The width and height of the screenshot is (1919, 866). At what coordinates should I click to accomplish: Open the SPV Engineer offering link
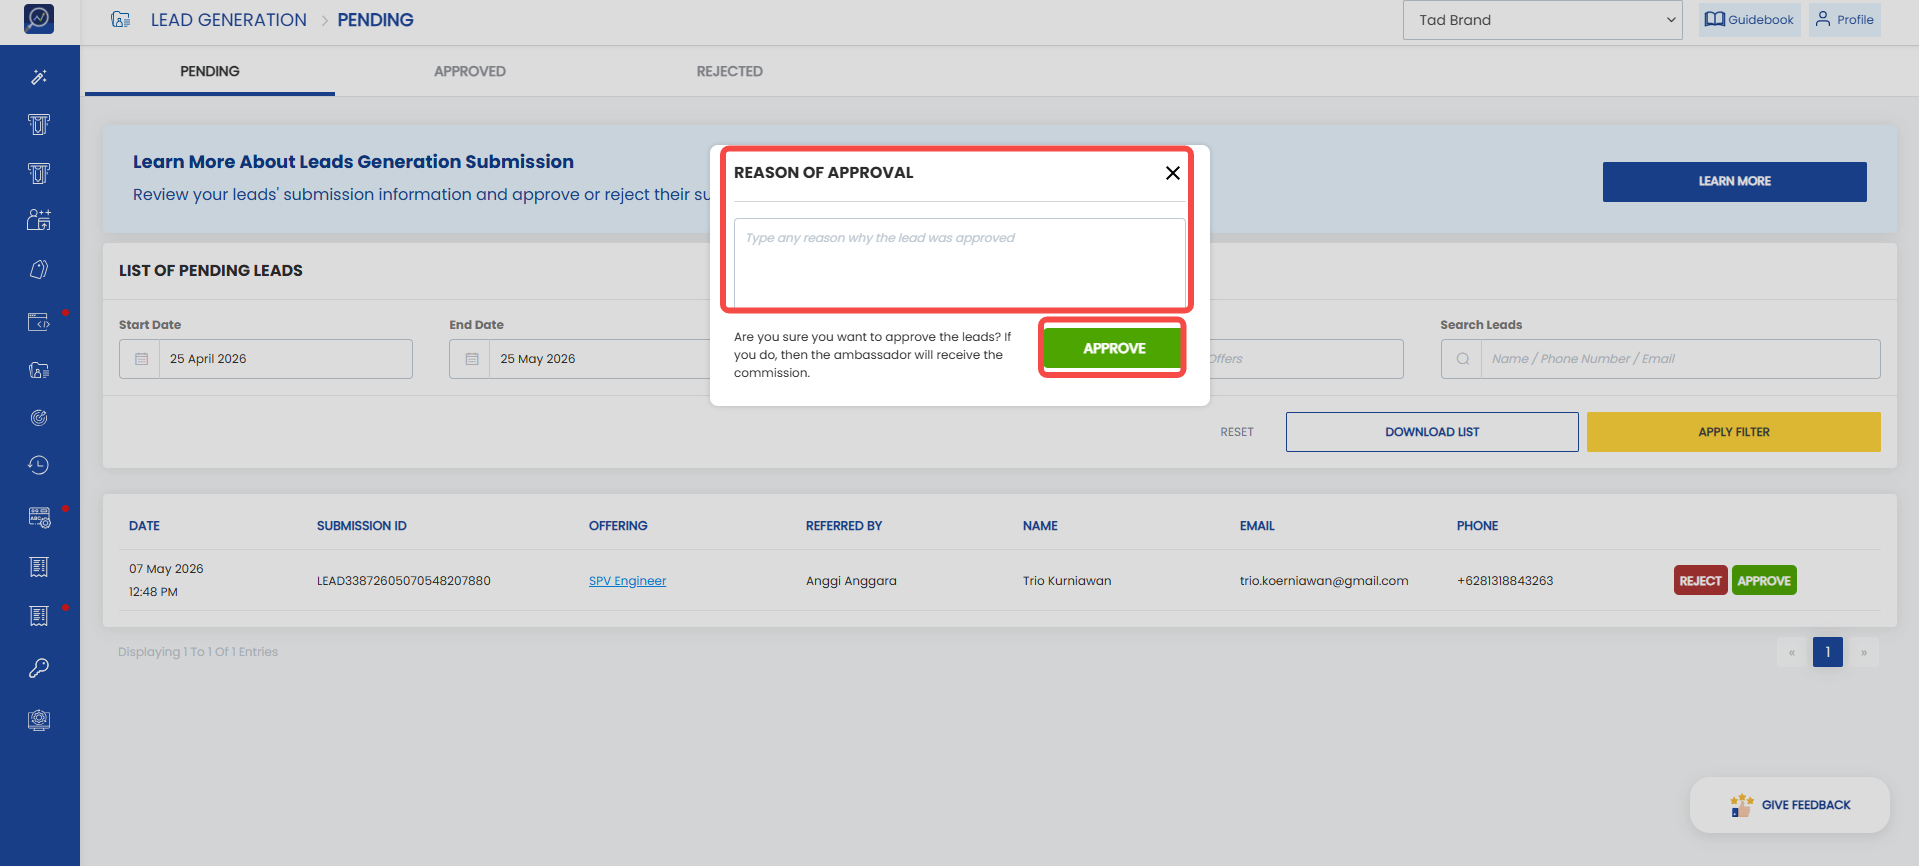coord(627,581)
